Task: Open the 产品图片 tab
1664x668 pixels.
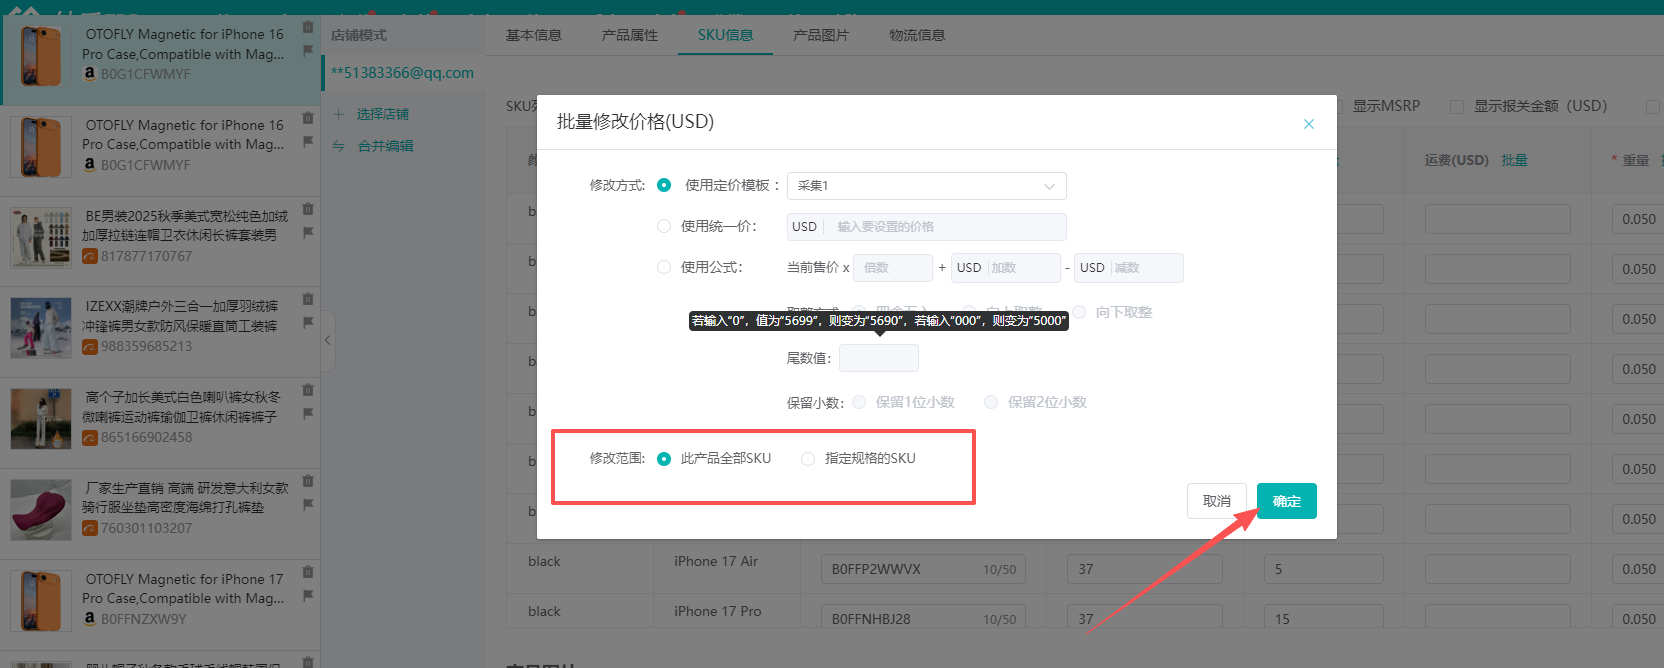Action: [820, 35]
